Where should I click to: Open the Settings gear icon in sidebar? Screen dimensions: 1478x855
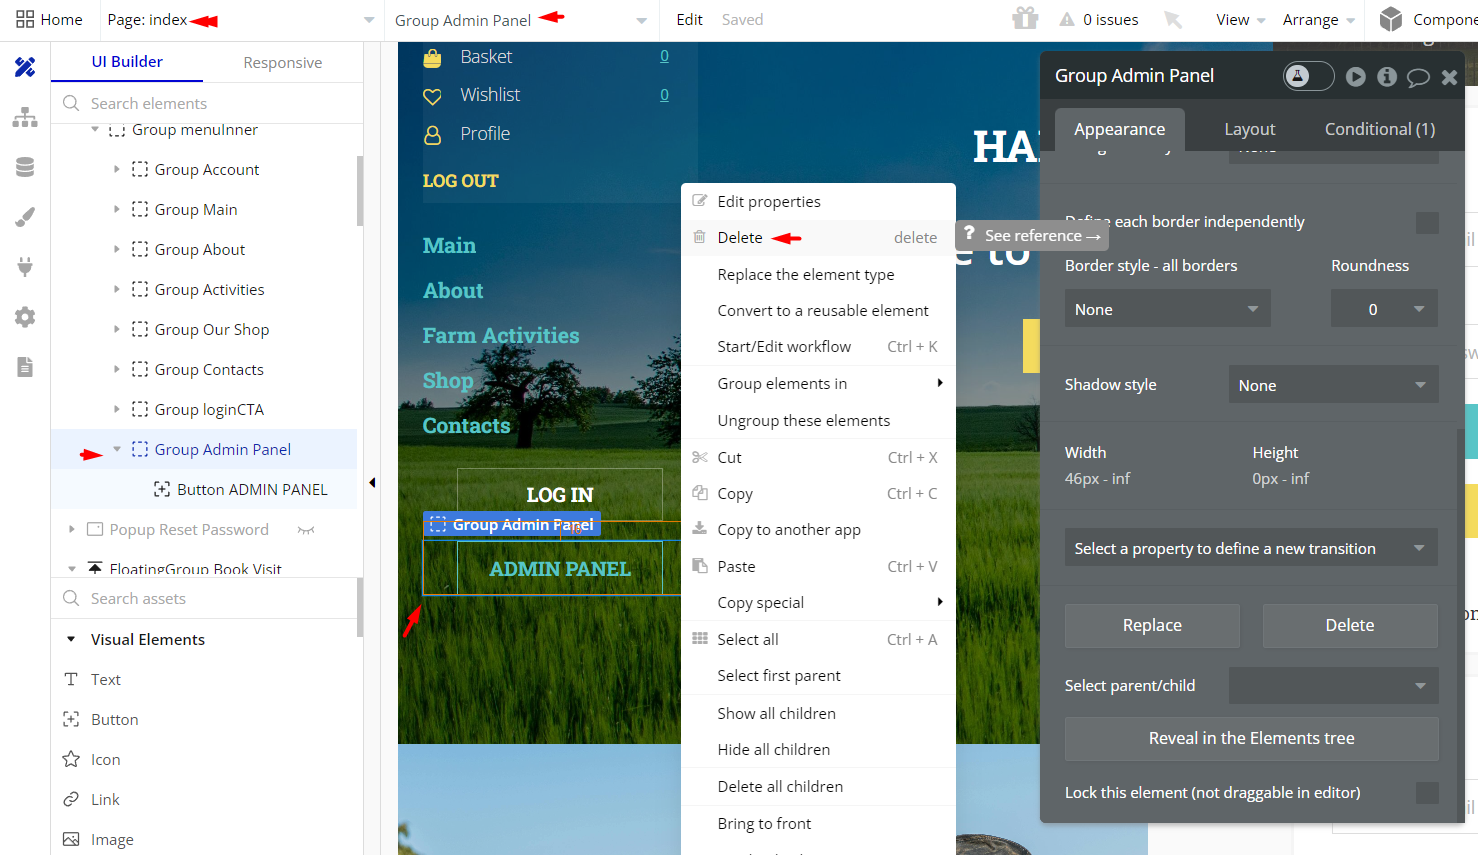tap(25, 317)
